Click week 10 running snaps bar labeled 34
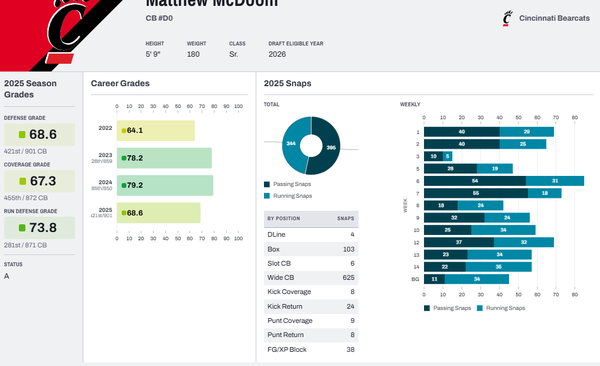 click(x=503, y=230)
